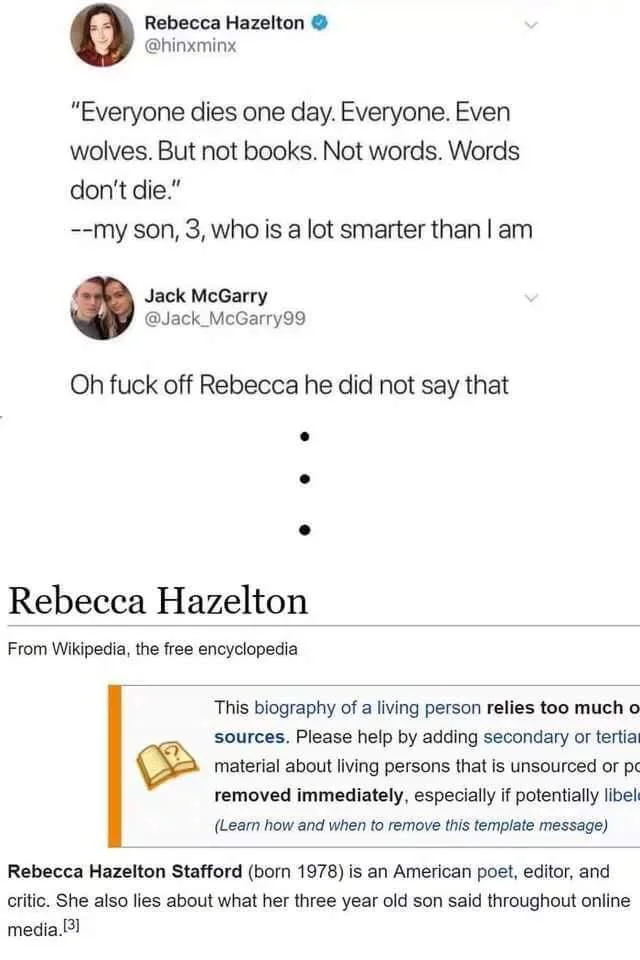Open the 'secondary or tertiary' sources link
640x960 pixels.
pyautogui.click(x=561, y=737)
